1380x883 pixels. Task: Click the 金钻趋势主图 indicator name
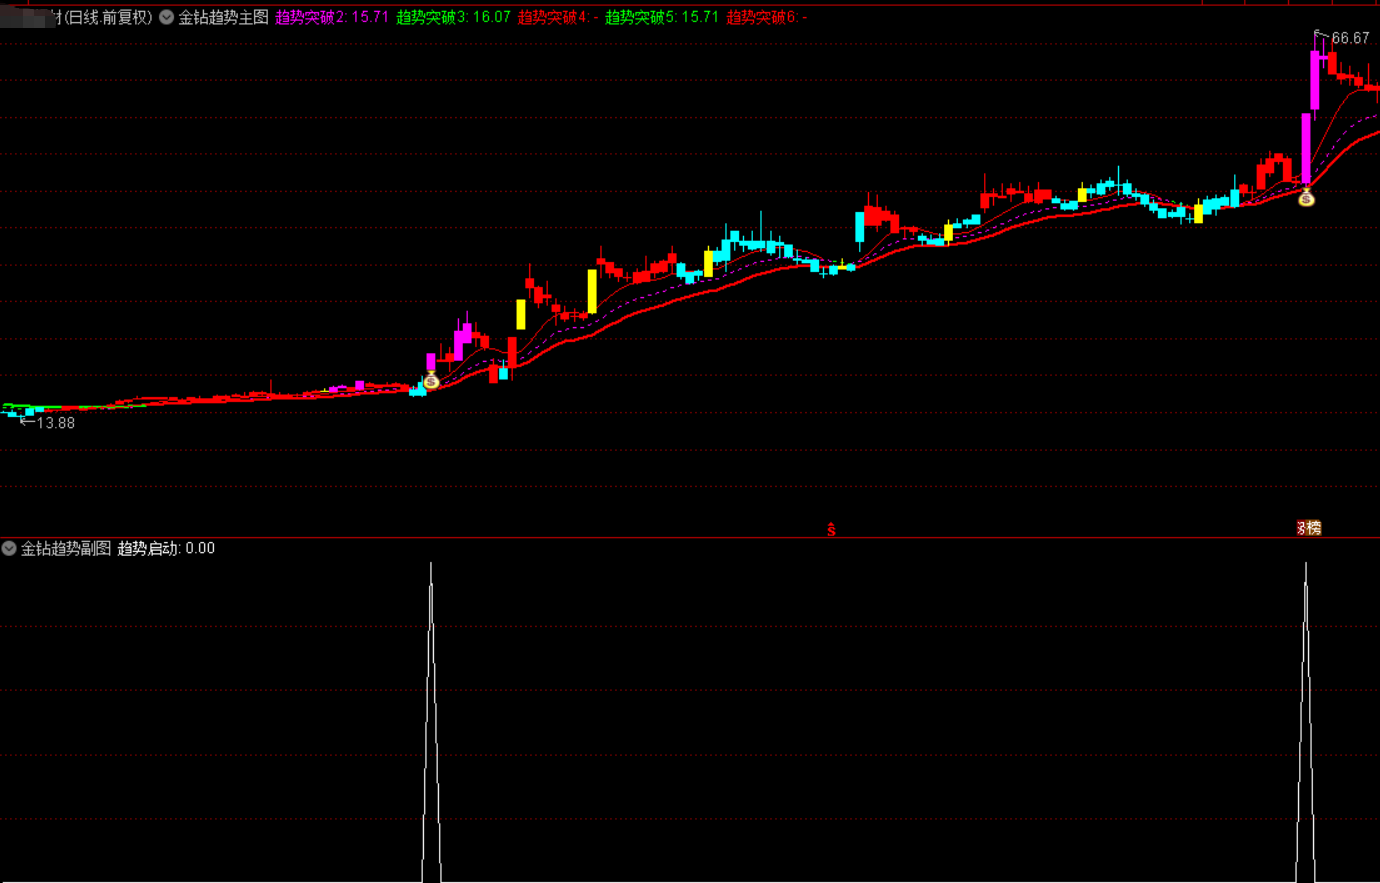(x=224, y=17)
